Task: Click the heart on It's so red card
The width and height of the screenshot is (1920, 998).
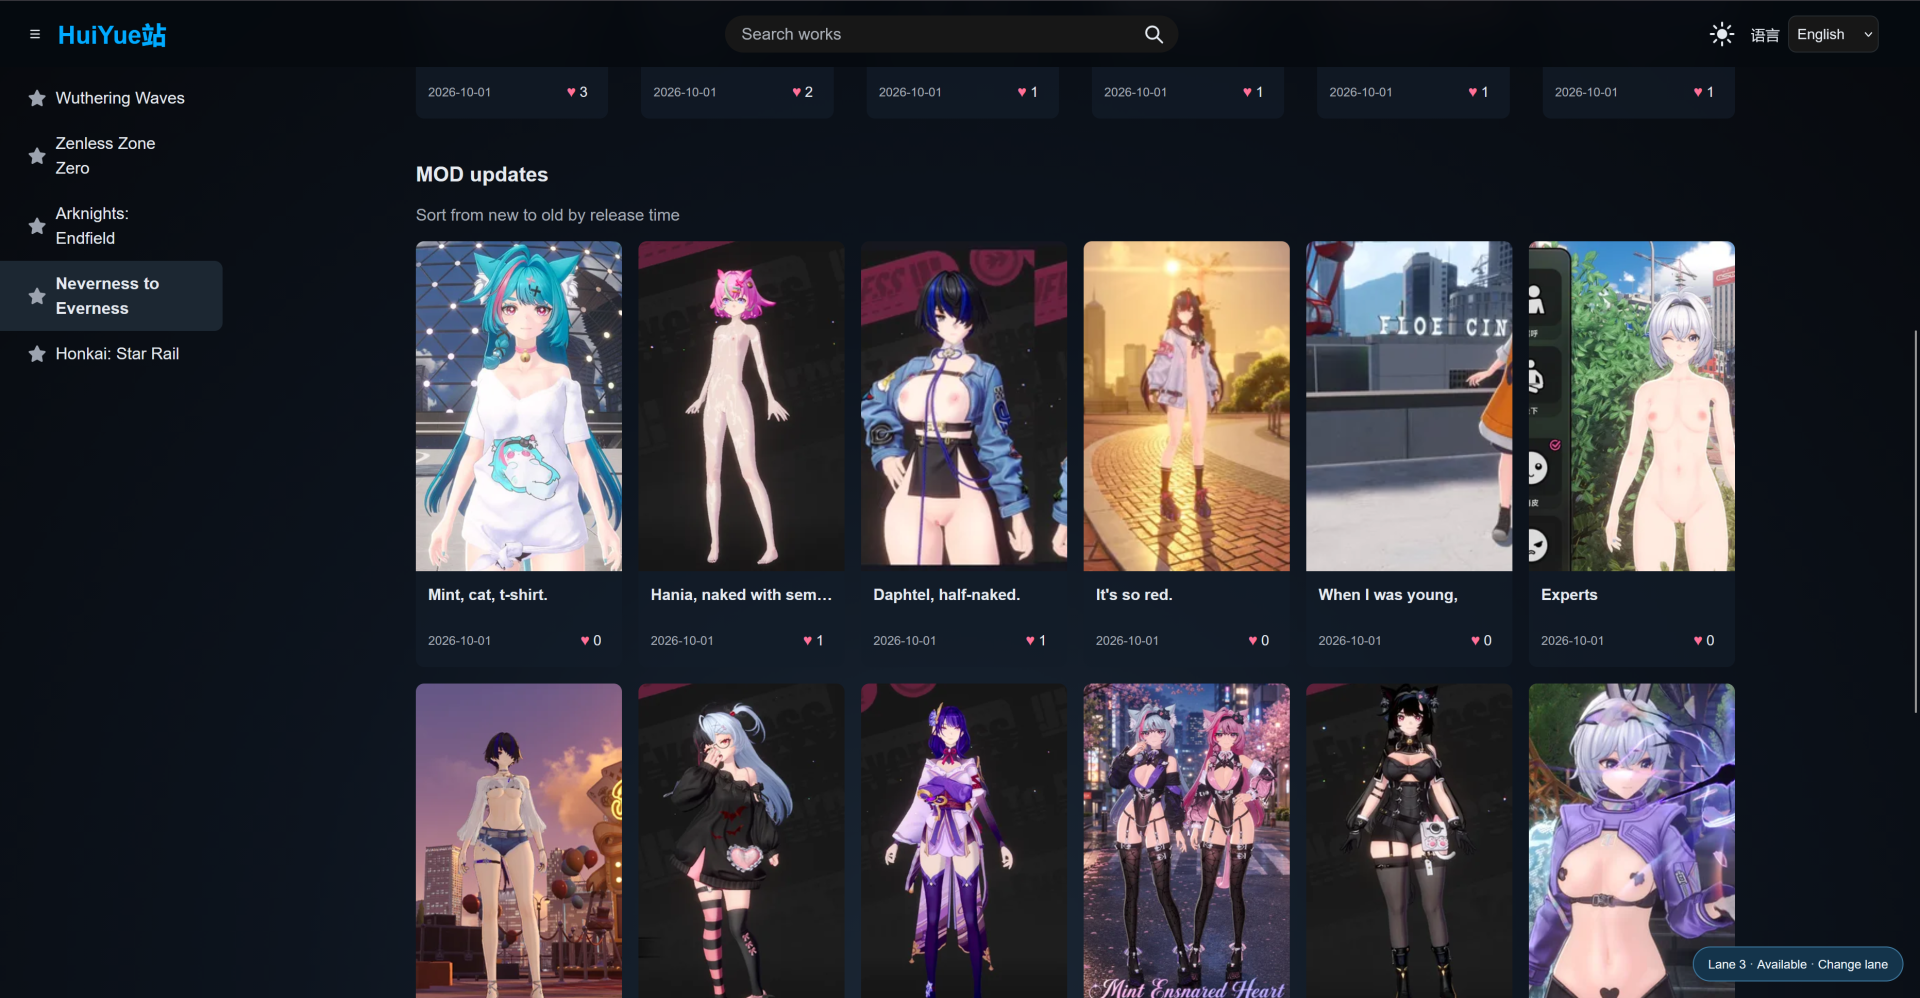Action: (1253, 641)
